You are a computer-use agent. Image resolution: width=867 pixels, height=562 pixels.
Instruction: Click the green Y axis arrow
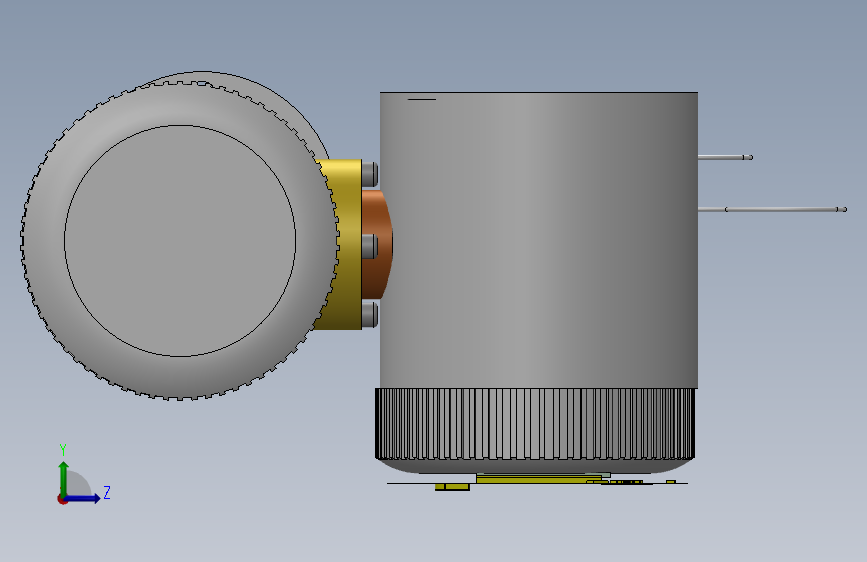[x=64, y=478]
